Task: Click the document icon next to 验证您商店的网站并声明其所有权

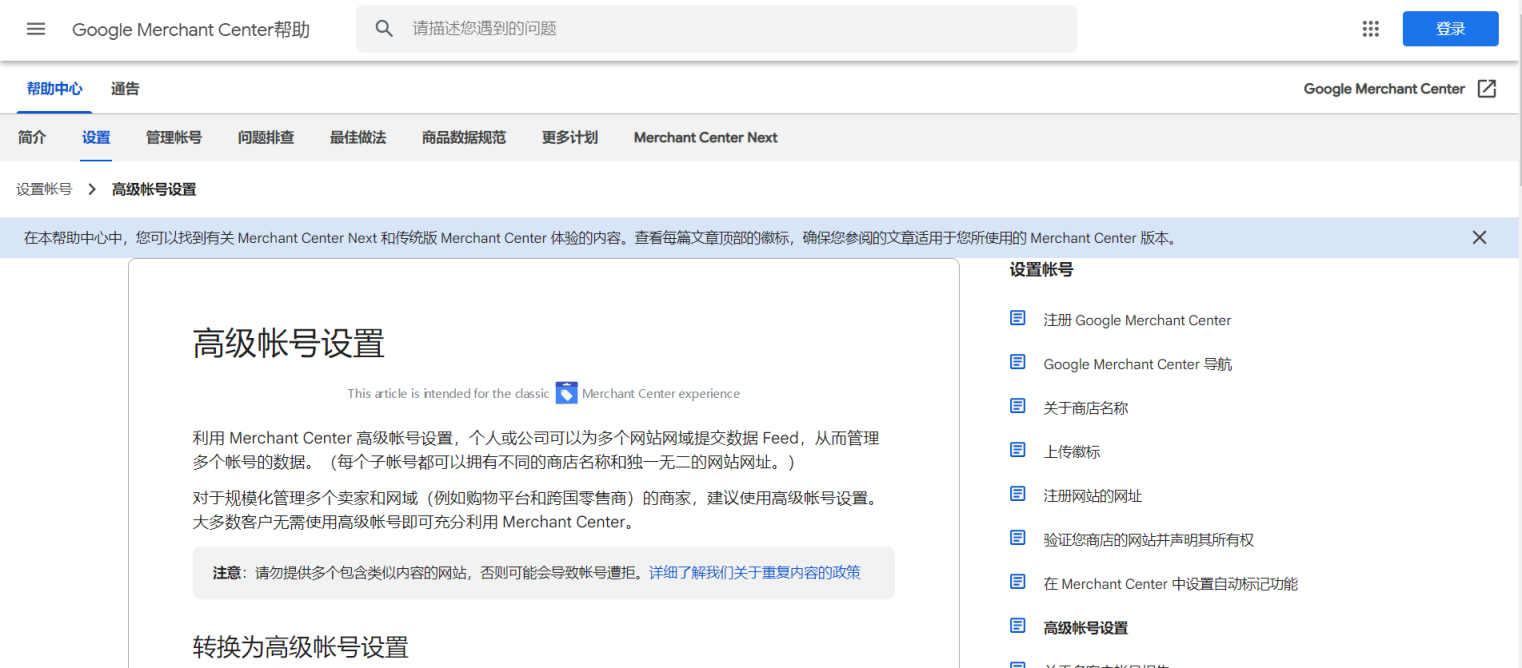Action: click(1017, 537)
